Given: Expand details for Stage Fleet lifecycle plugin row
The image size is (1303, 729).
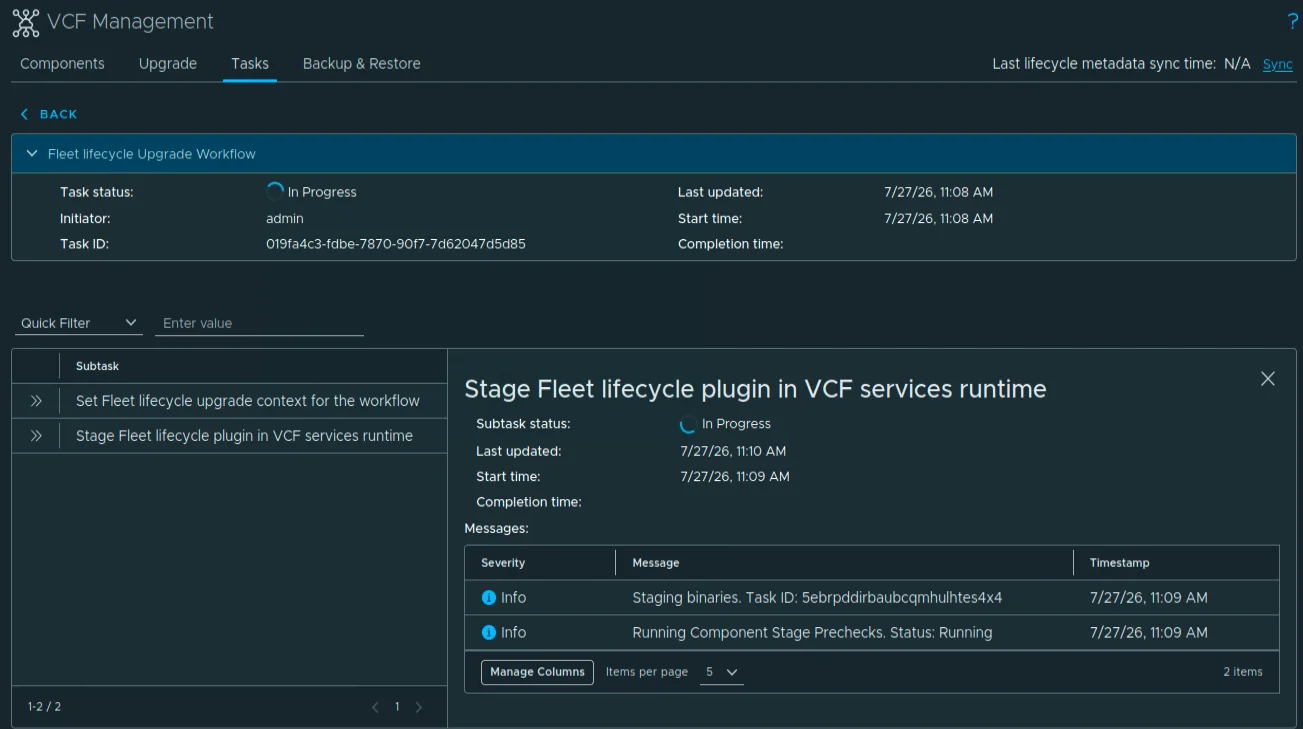Looking at the screenshot, I should tap(36, 436).
